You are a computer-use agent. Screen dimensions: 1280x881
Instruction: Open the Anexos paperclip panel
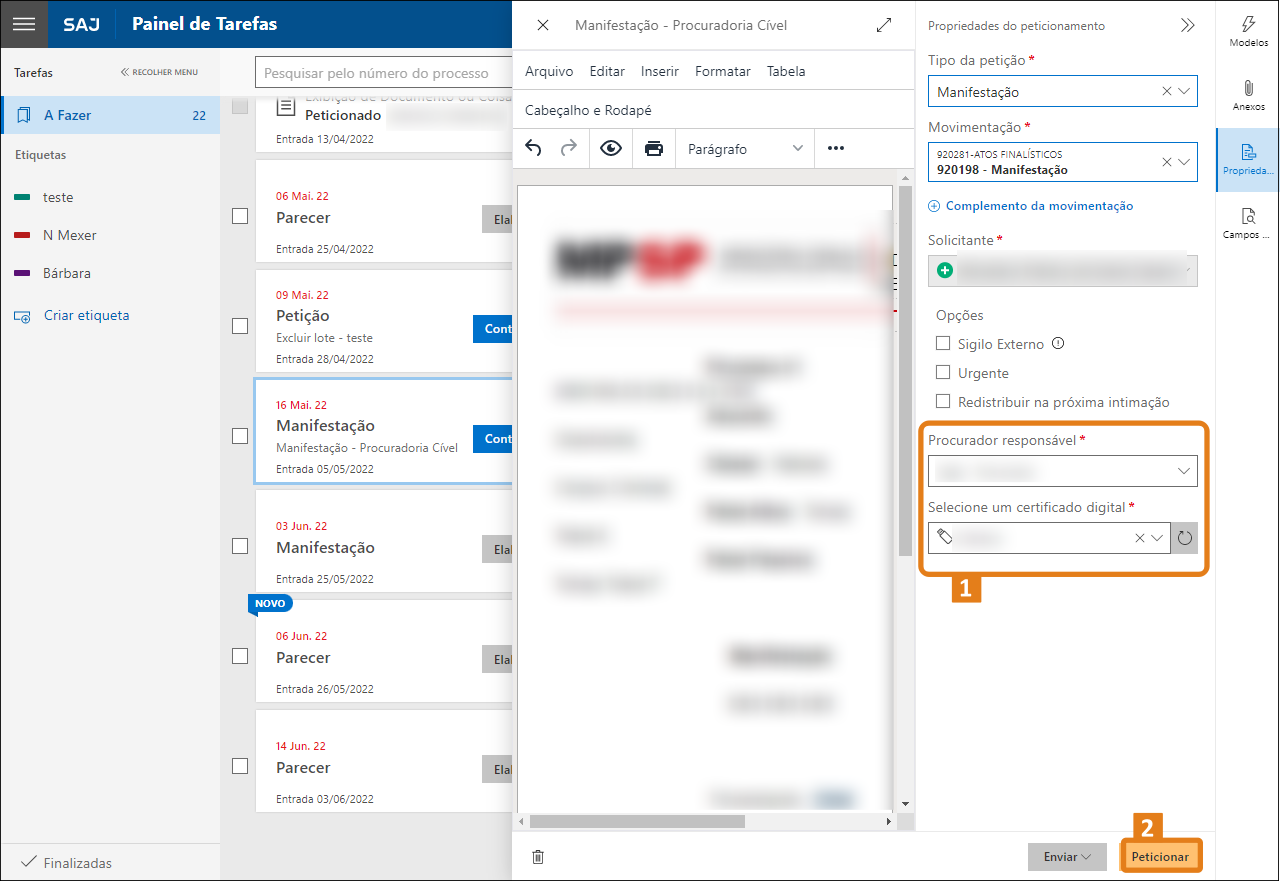tap(1248, 95)
